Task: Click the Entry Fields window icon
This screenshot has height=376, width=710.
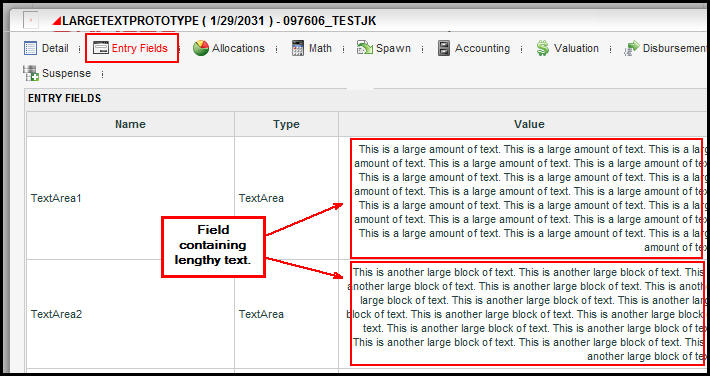Action: coord(101,48)
